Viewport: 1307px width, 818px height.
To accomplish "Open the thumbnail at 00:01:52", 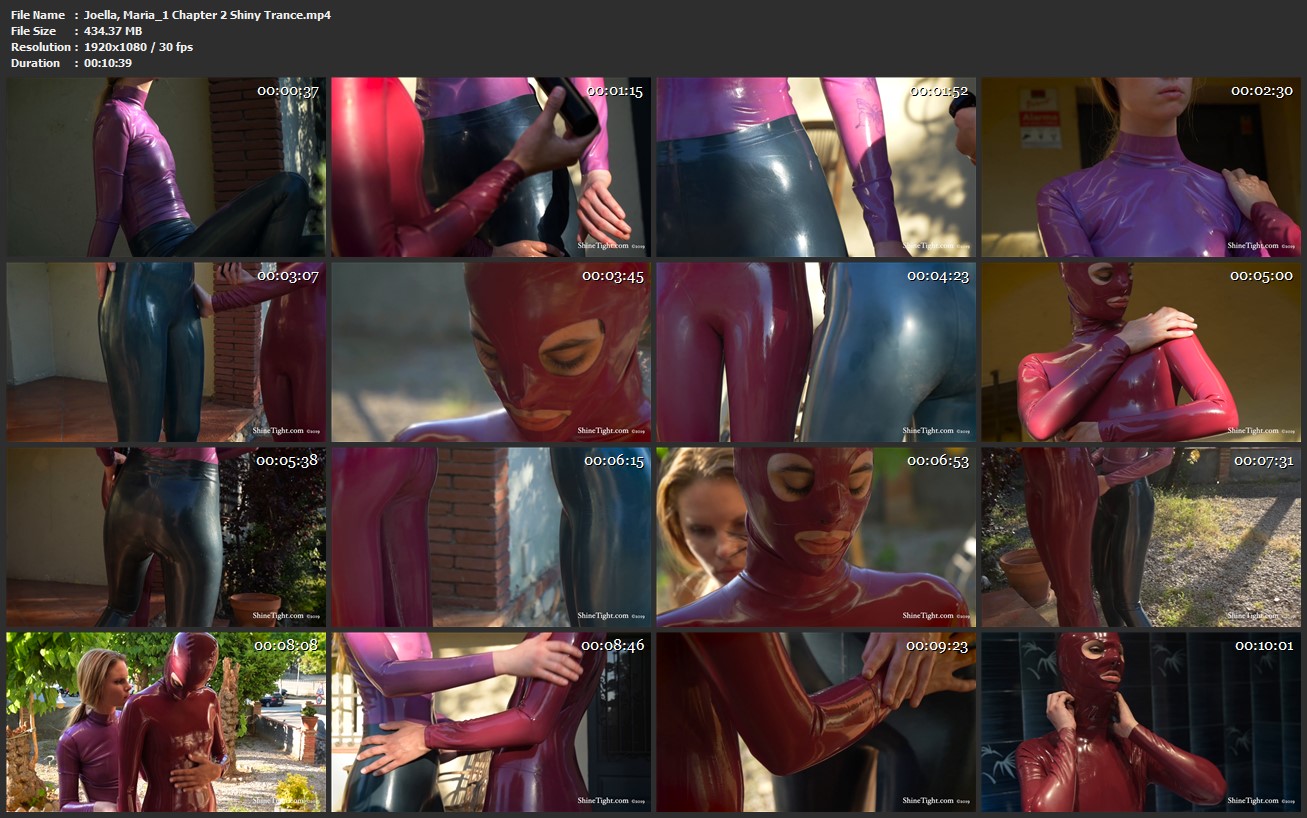I will [816, 167].
